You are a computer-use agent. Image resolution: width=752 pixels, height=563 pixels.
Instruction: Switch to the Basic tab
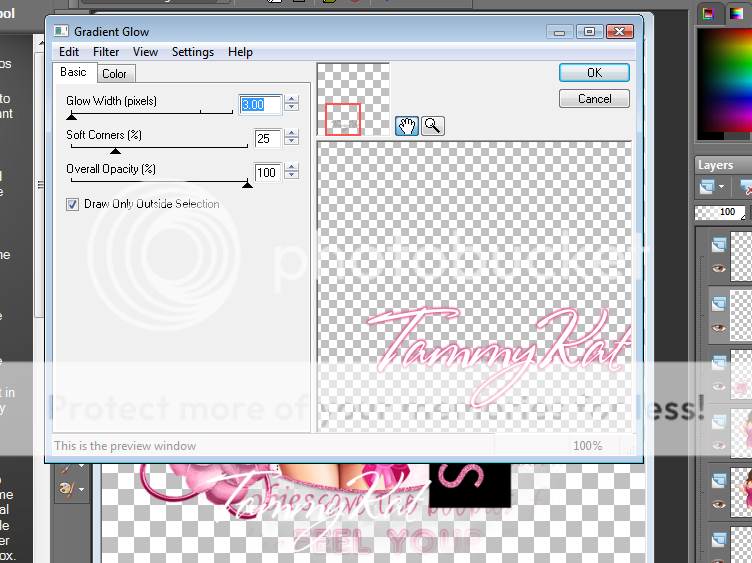tap(73, 72)
